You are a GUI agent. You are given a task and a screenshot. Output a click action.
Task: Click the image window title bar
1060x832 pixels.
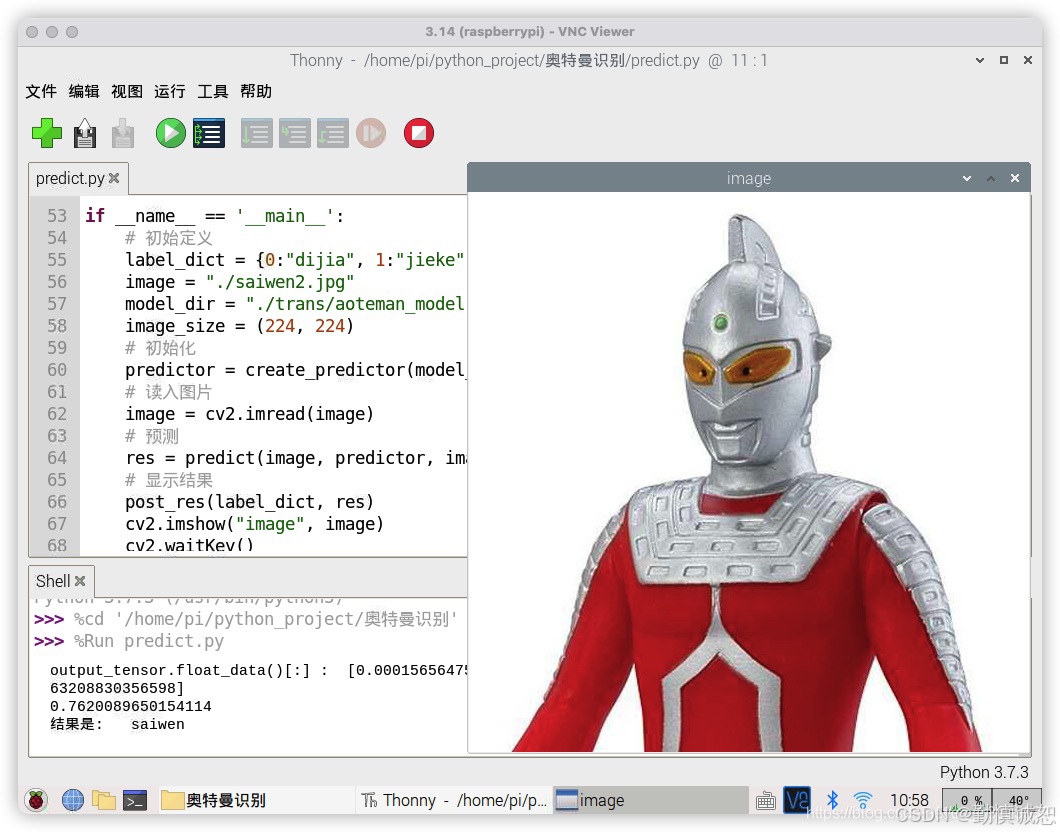click(x=748, y=178)
